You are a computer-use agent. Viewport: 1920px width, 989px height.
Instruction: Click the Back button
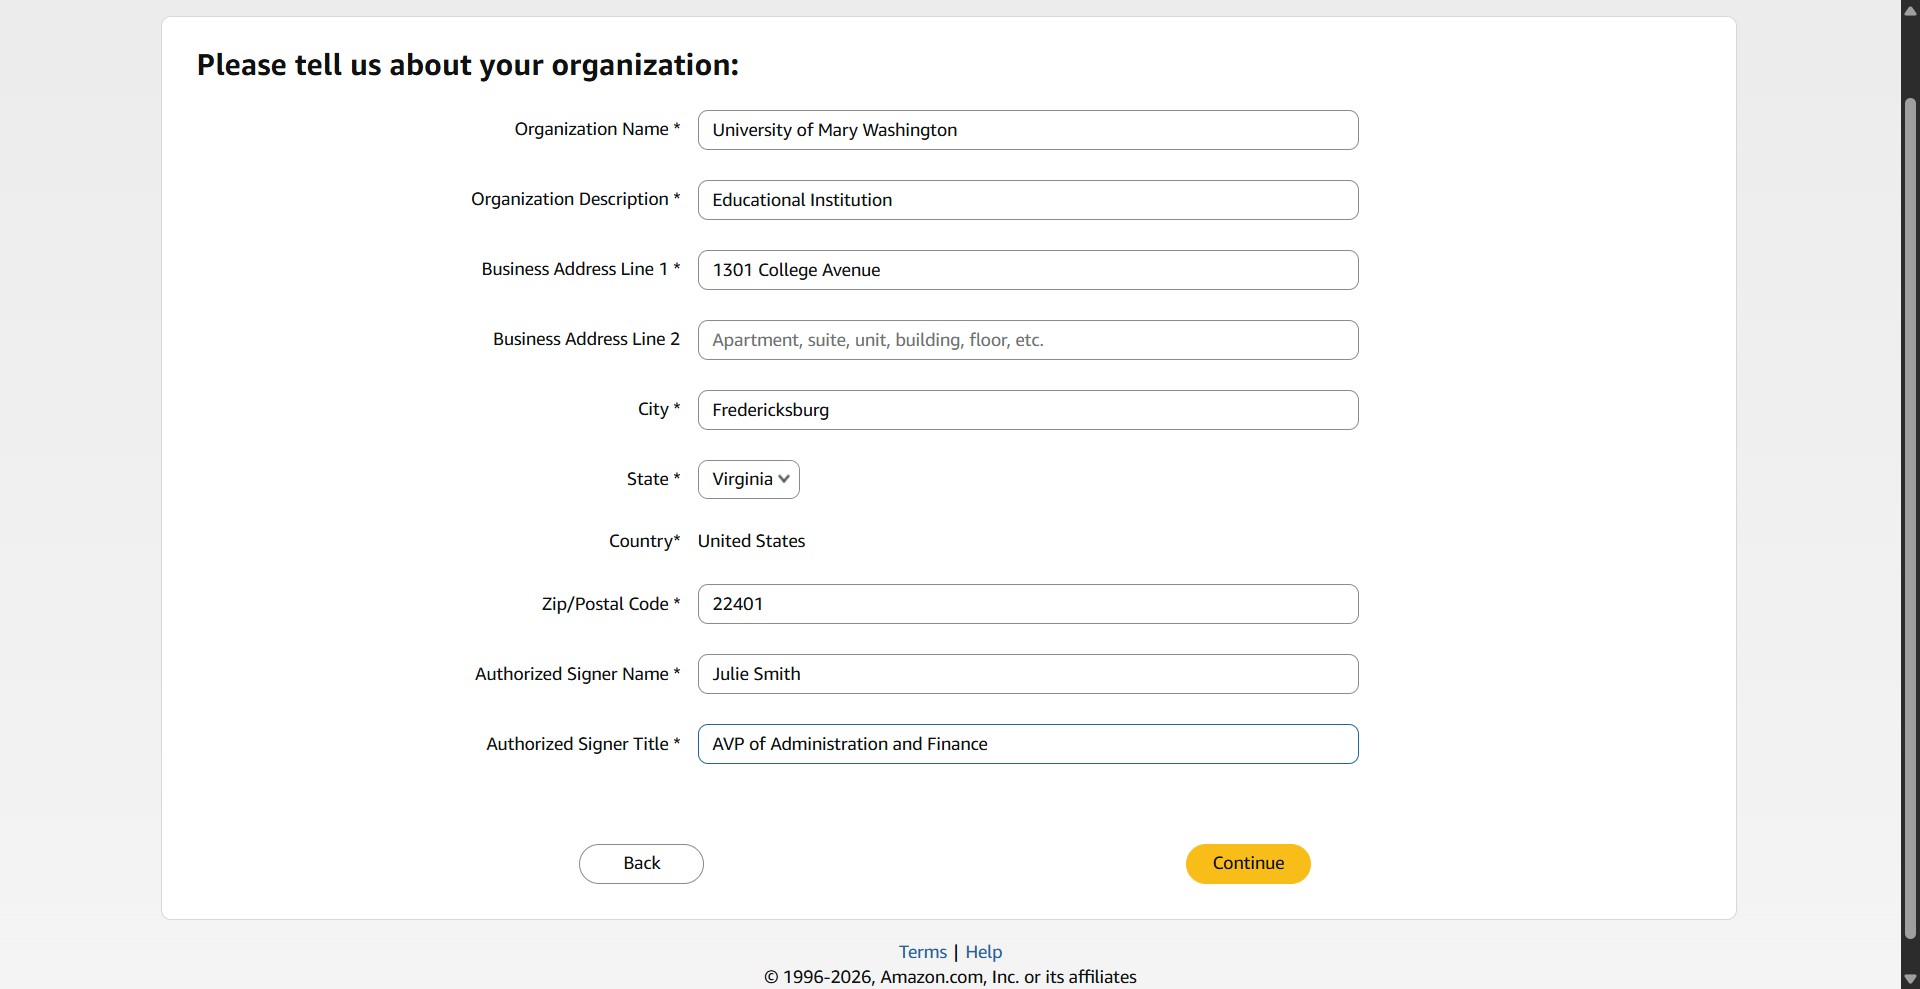click(x=641, y=863)
